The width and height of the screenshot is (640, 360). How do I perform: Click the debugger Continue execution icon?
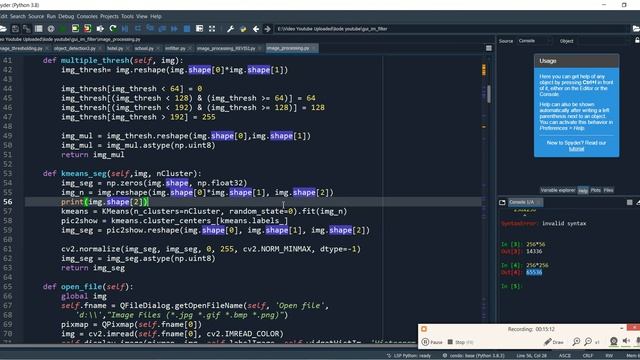pyautogui.click(x=174, y=29)
